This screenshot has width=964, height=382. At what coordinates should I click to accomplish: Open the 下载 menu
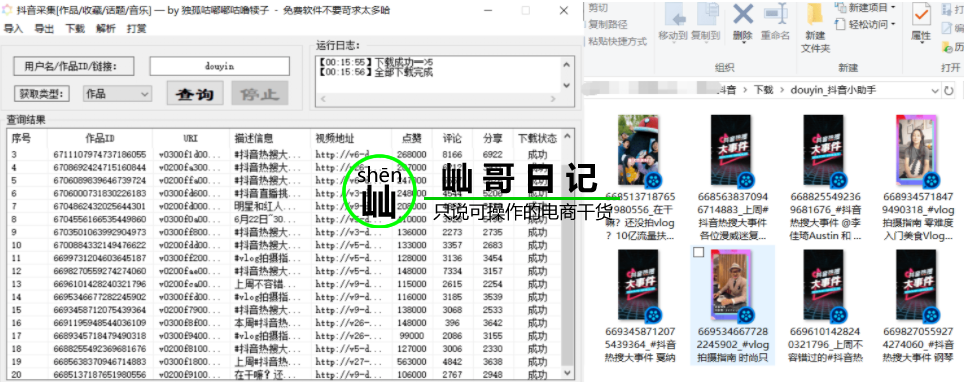coord(75,28)
